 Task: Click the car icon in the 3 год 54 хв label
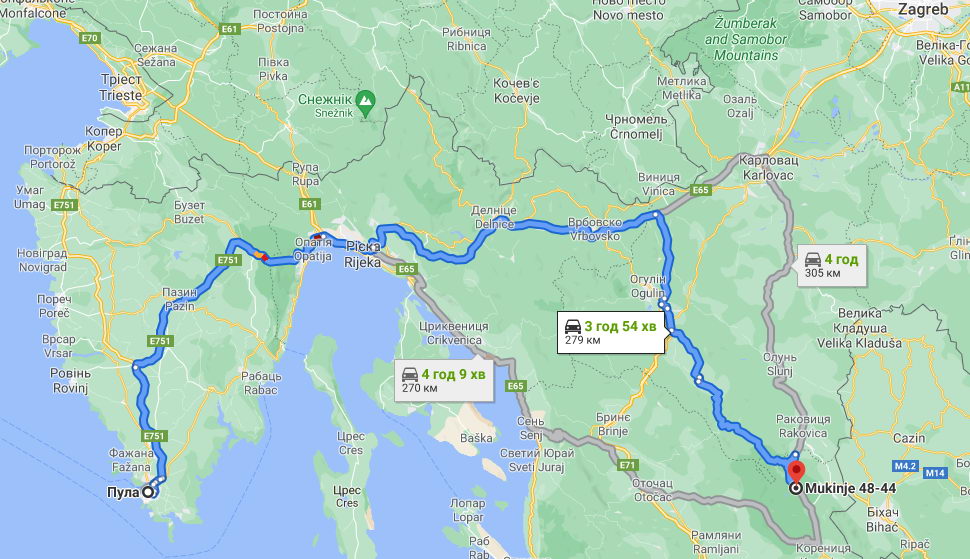click(x=573, y=326)
